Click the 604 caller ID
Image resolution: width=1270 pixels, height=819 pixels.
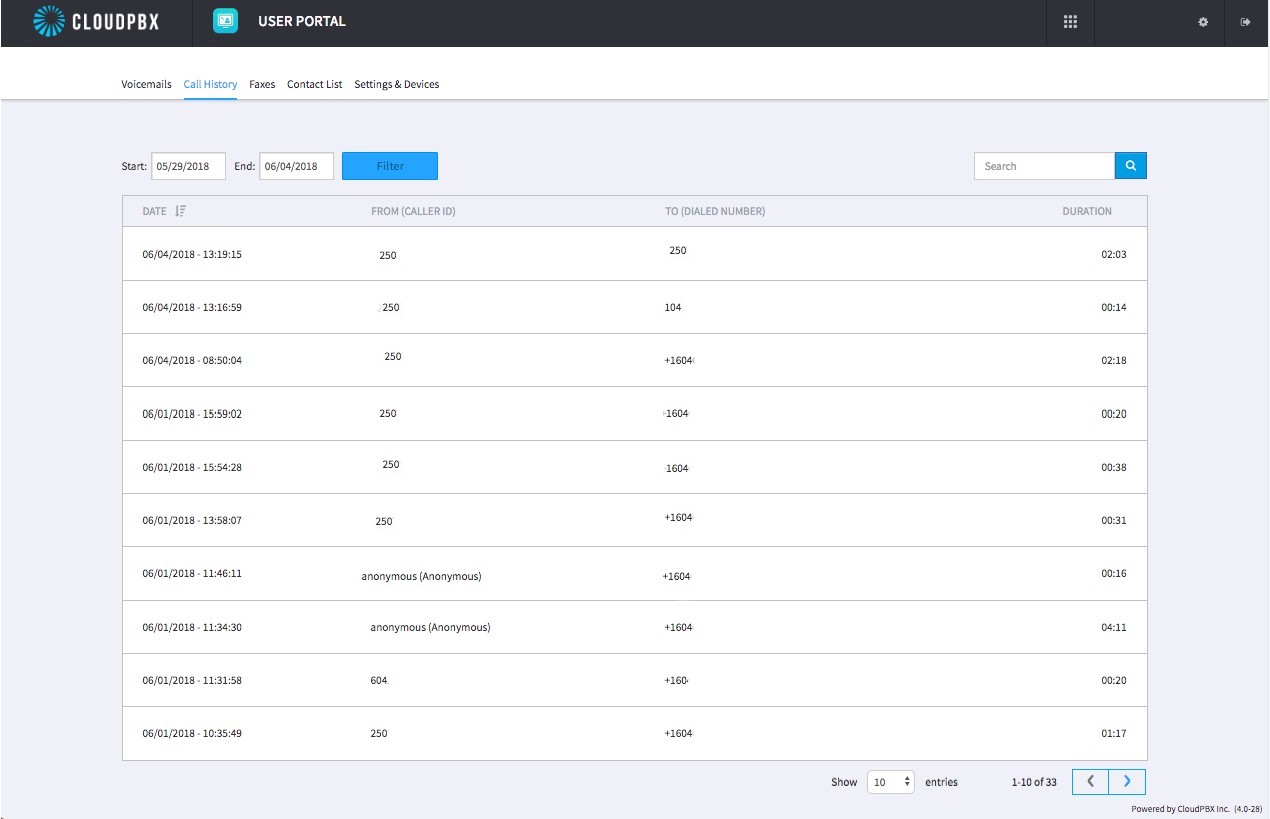pyautogui.click(x=379, y=680)
